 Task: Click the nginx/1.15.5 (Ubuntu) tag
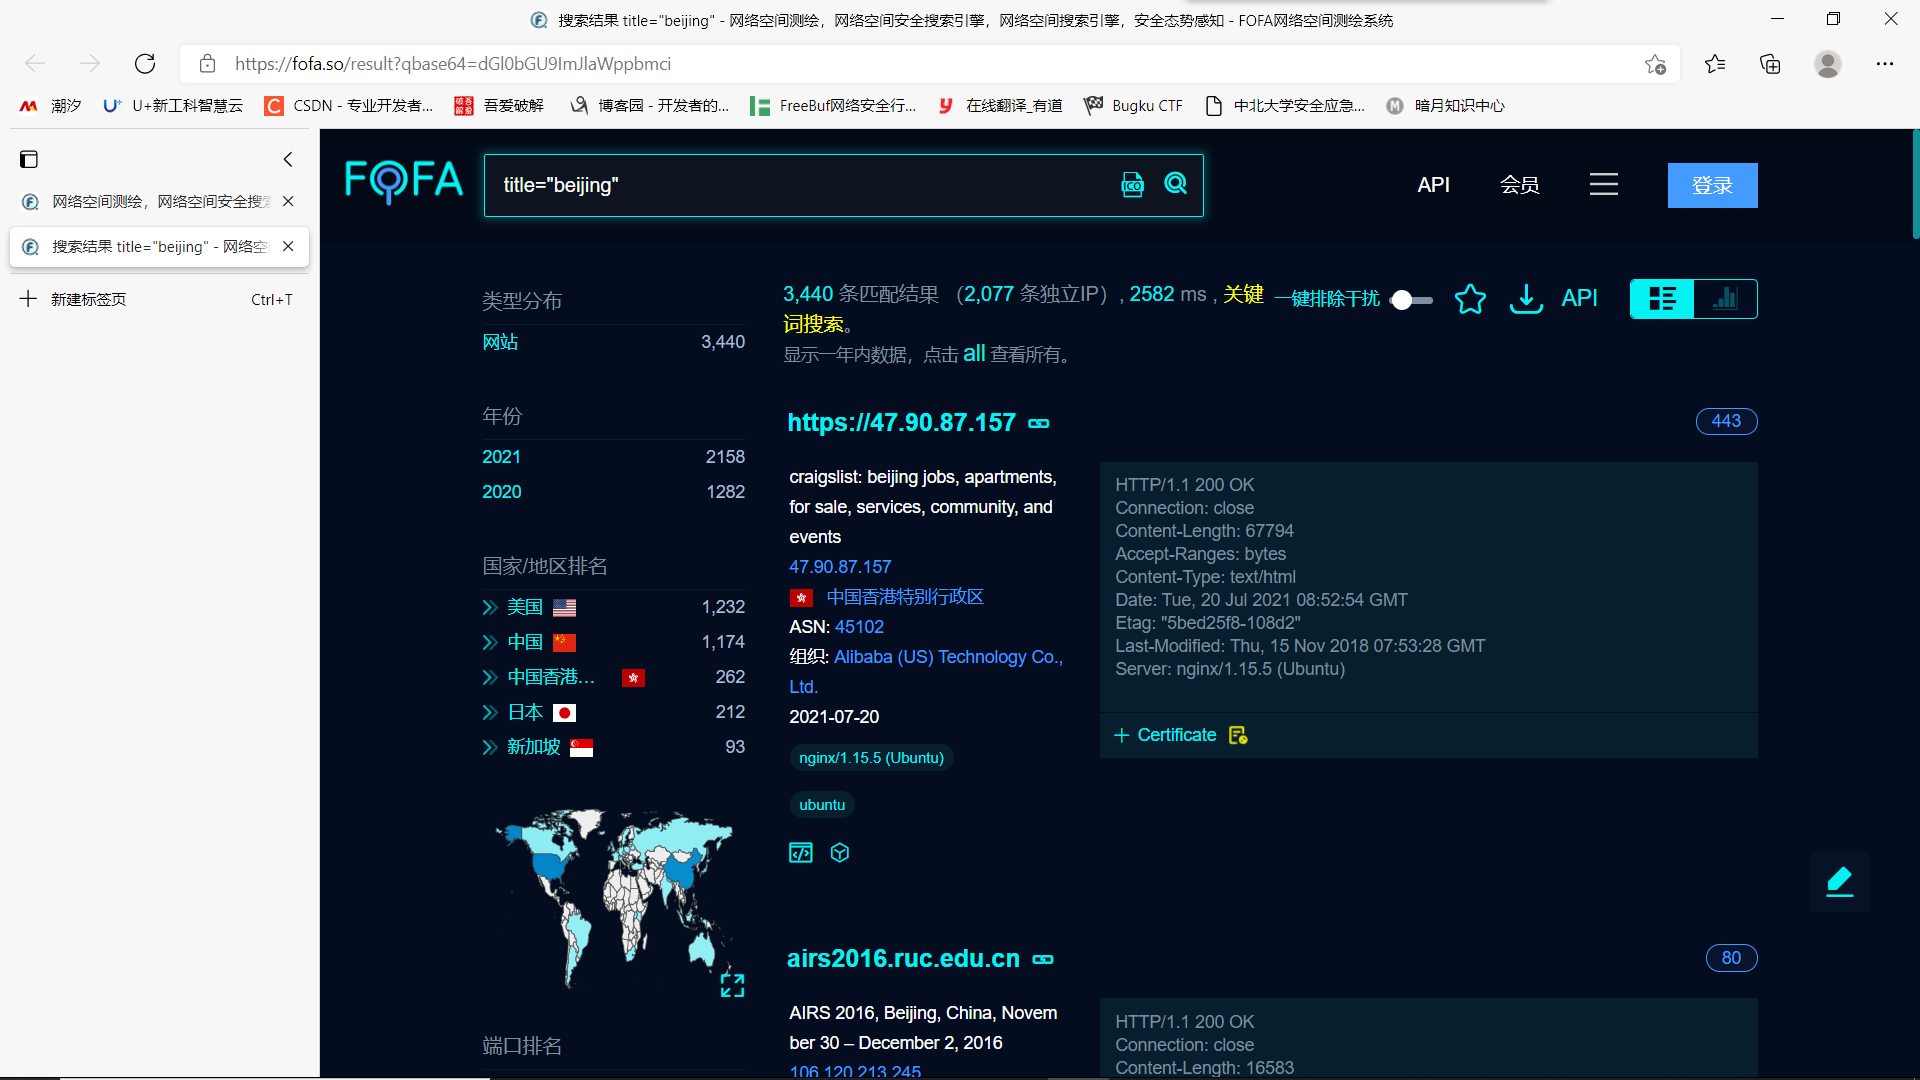[871, 758]
